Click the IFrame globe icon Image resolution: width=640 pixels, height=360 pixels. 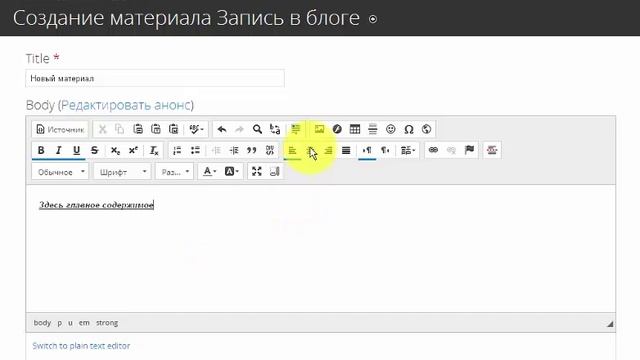click(427, 129)
